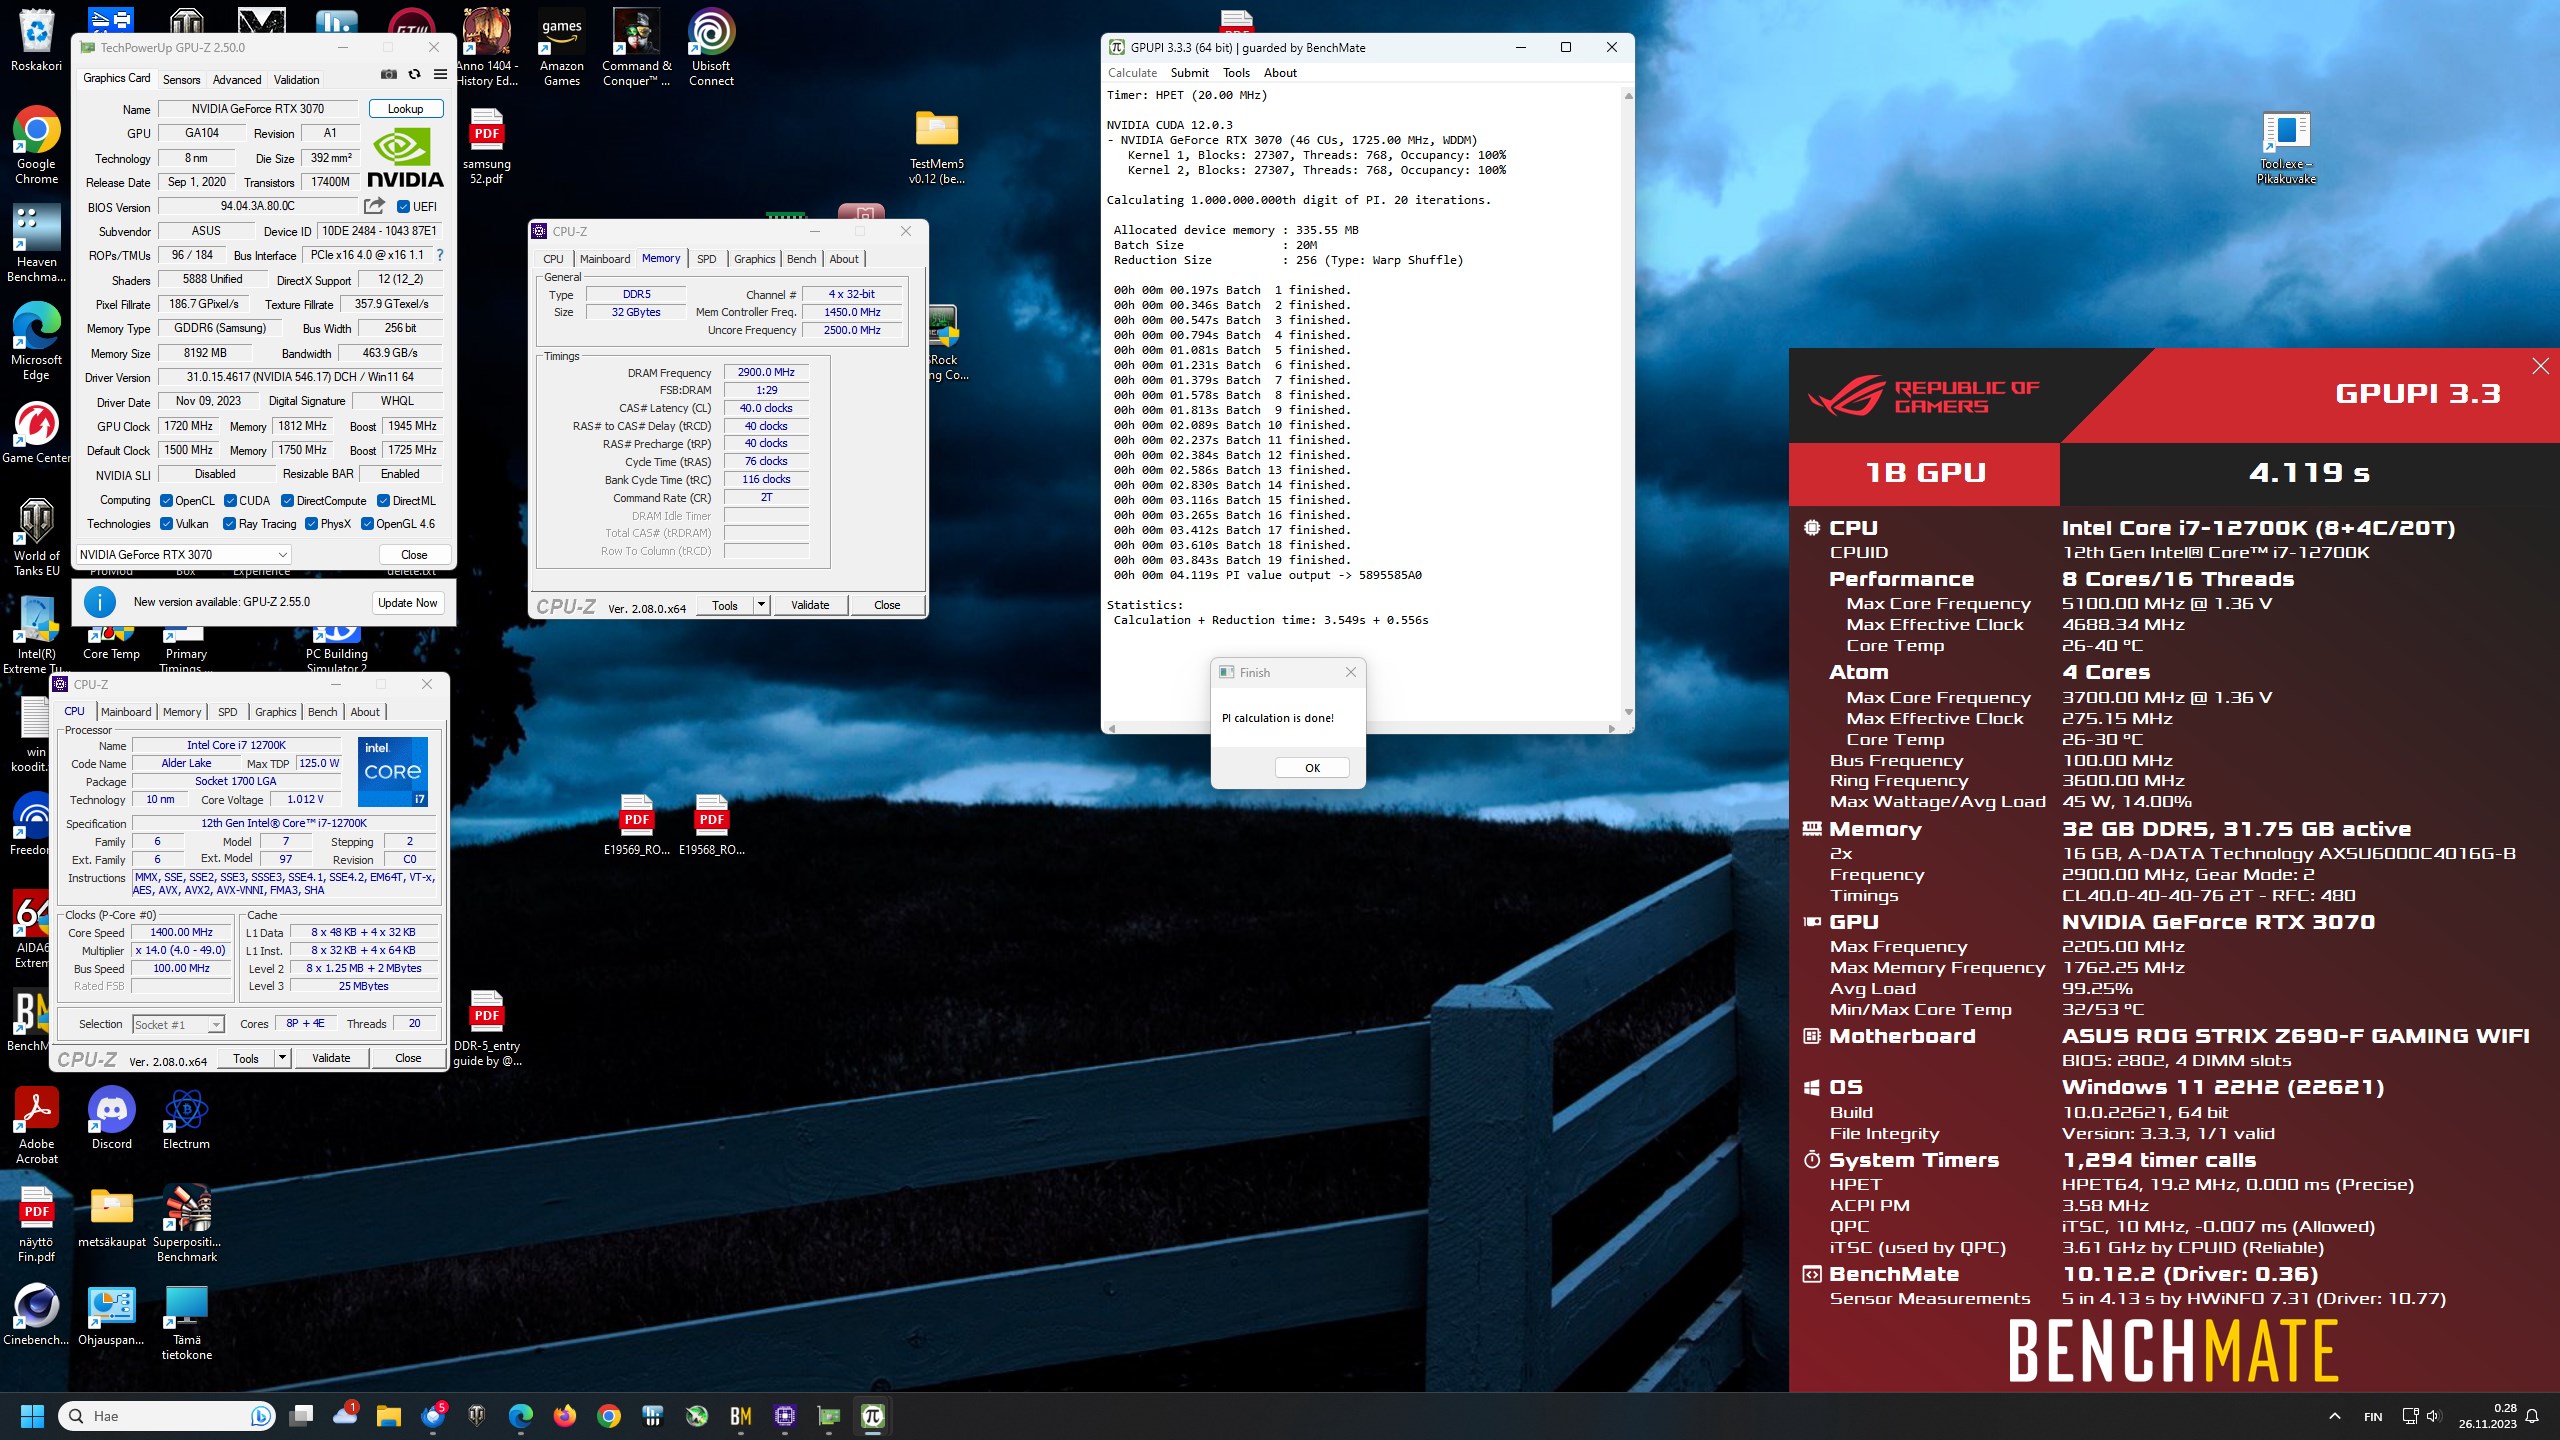Open Discord desktop shortcut
Image resolution: width=2560 pixels, height=1440 pixels.
[112, 1118]
